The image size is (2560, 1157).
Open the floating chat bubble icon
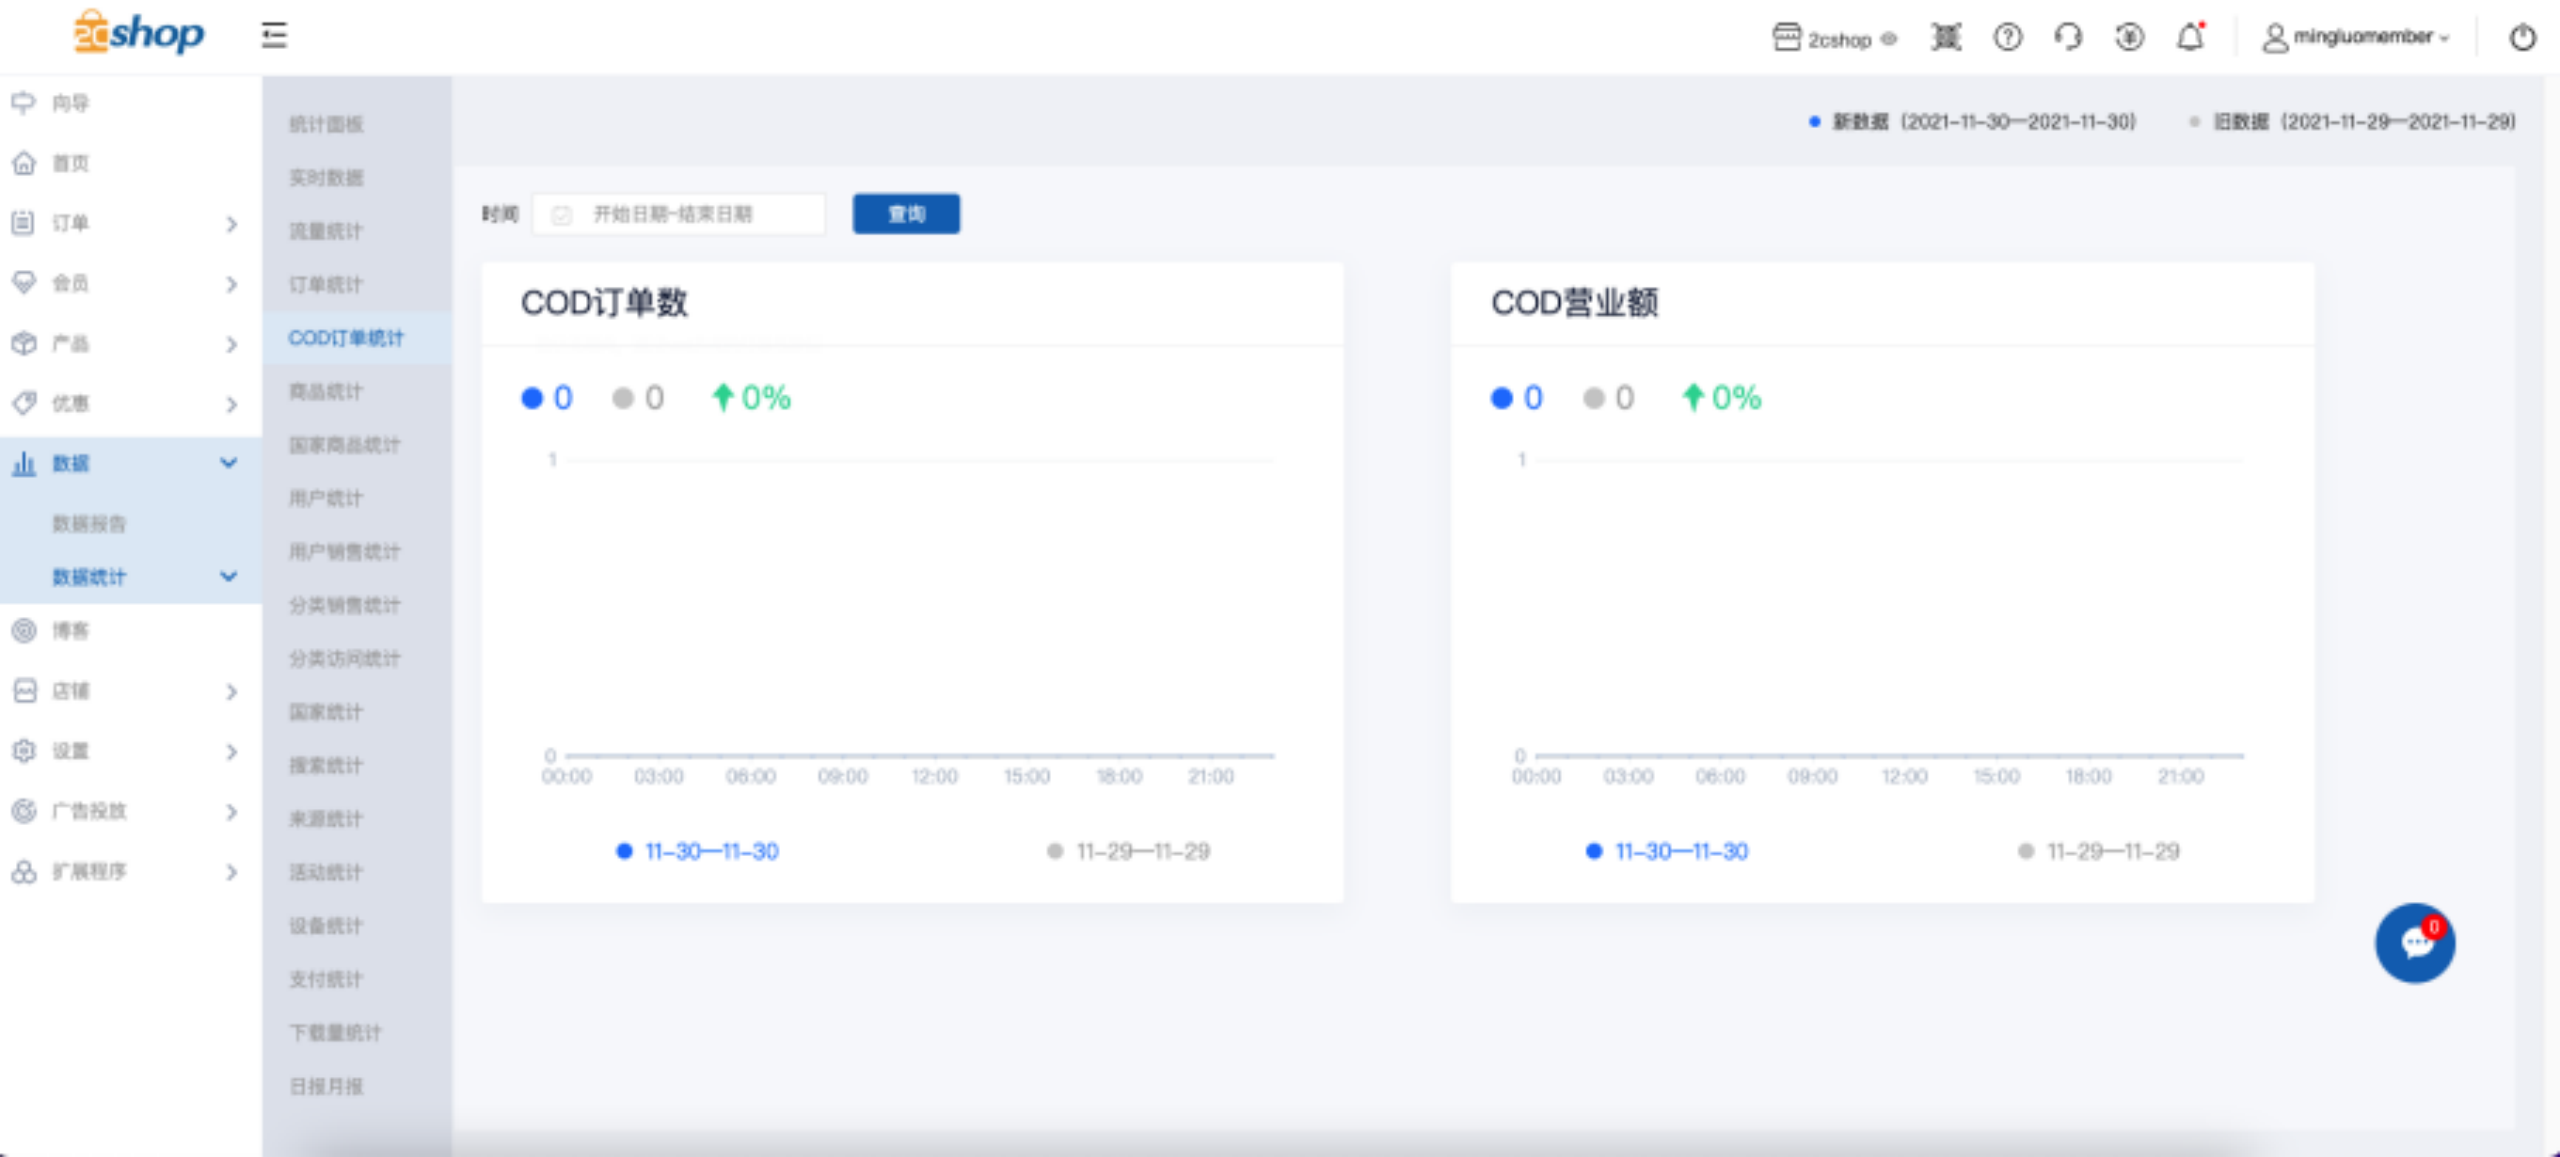(x=2415, y=943)
